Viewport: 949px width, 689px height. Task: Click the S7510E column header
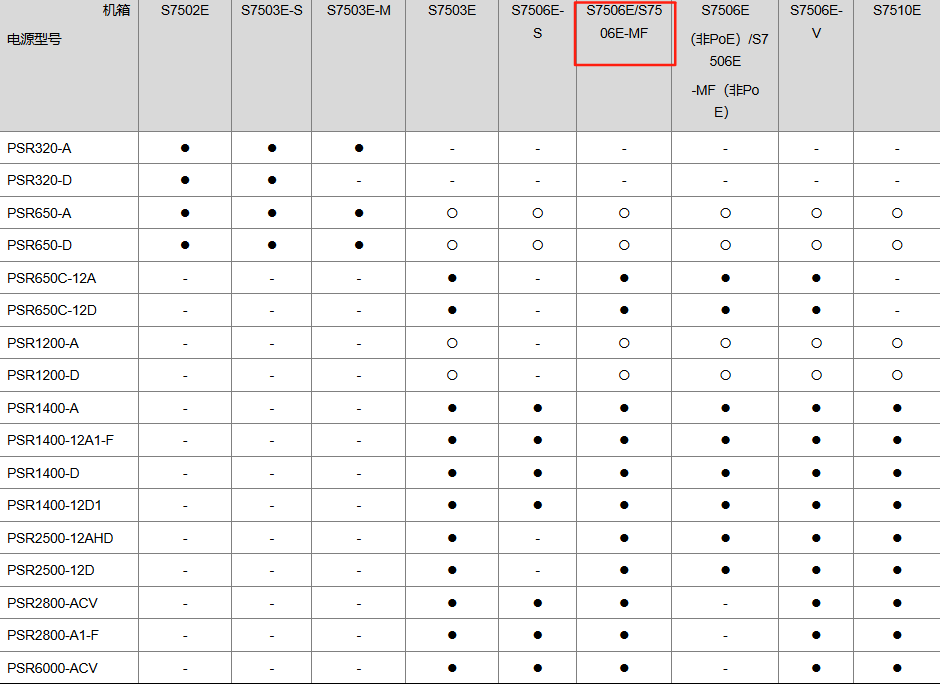coord(897,11)
